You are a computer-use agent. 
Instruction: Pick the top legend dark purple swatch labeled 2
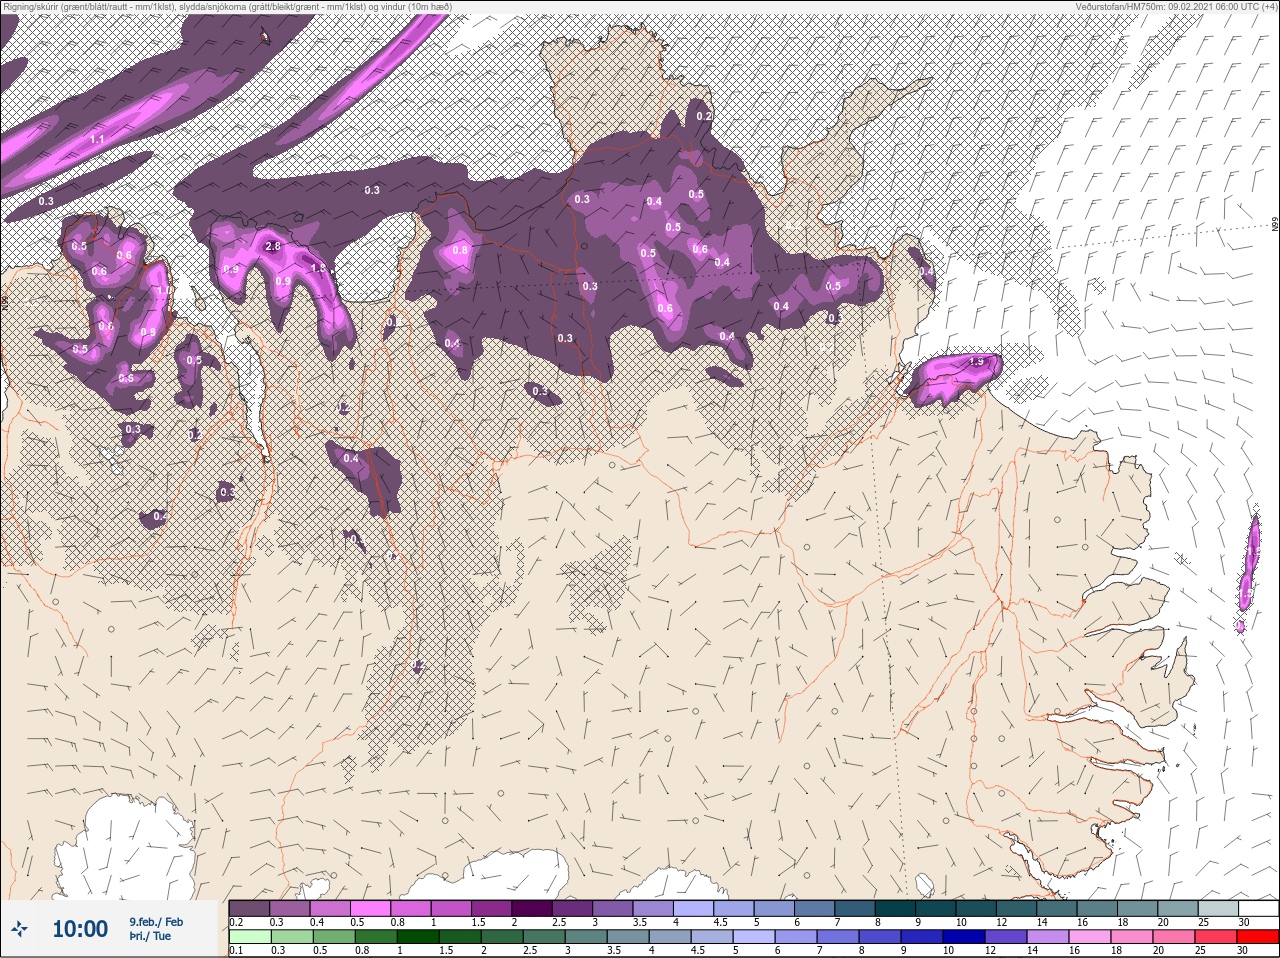tap(533, 908)
